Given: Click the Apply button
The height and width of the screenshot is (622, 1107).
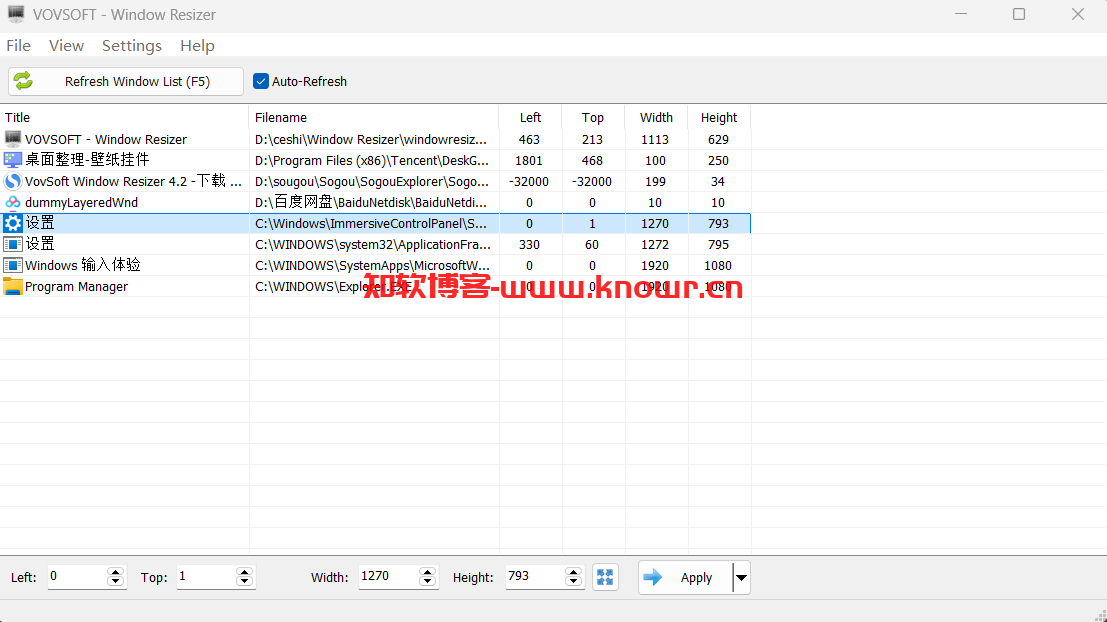Looking at the screenshot, I should coord(686,578).
